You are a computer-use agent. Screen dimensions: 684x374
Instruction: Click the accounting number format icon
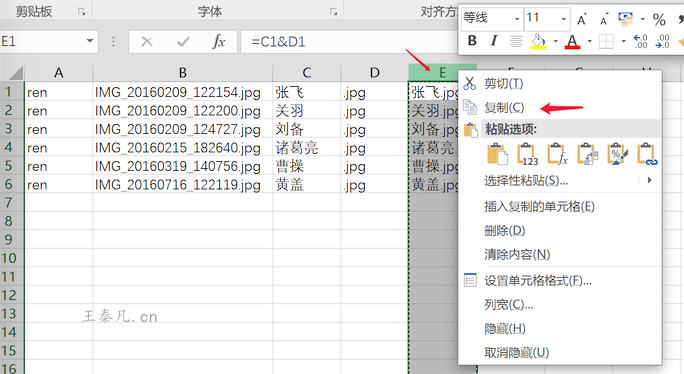pos(625,18)
